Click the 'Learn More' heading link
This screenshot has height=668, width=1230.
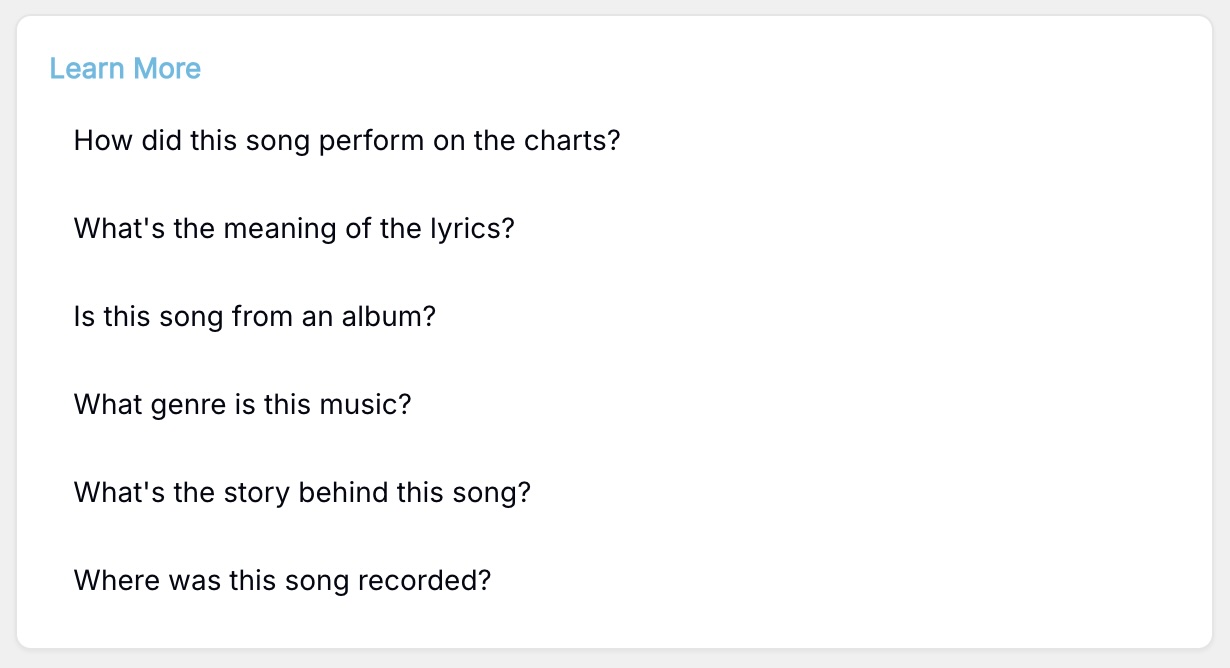tap(125, 68)
